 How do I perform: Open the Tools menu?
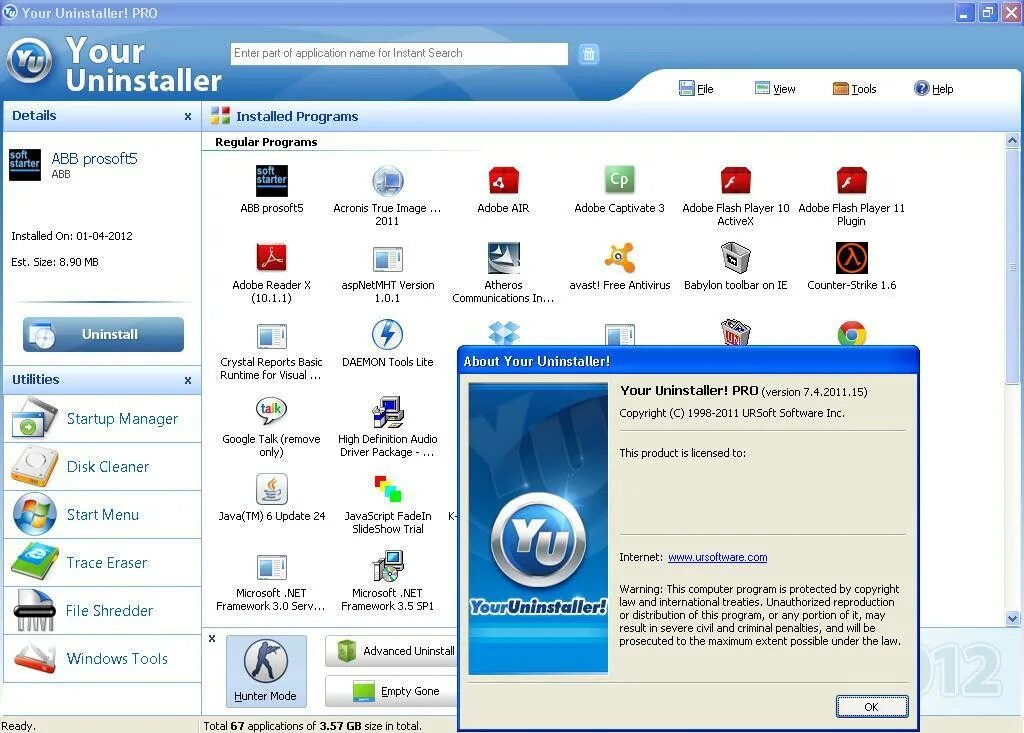pos(855,89)
